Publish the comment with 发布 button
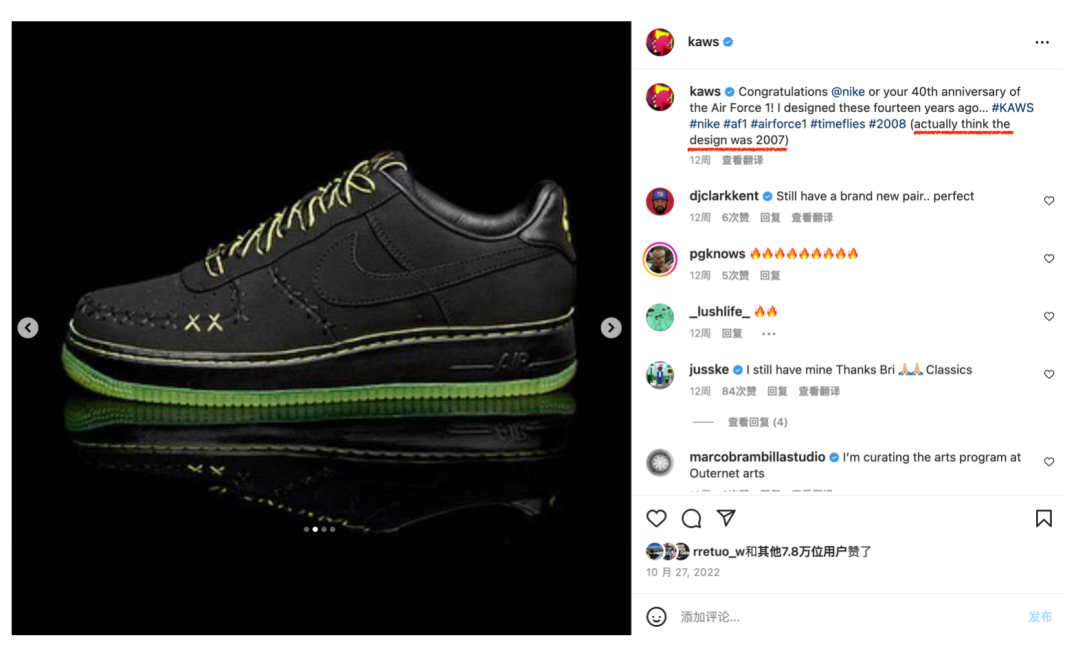Viewport: 1080px width, 651px height. click(x=1040, y=617)
